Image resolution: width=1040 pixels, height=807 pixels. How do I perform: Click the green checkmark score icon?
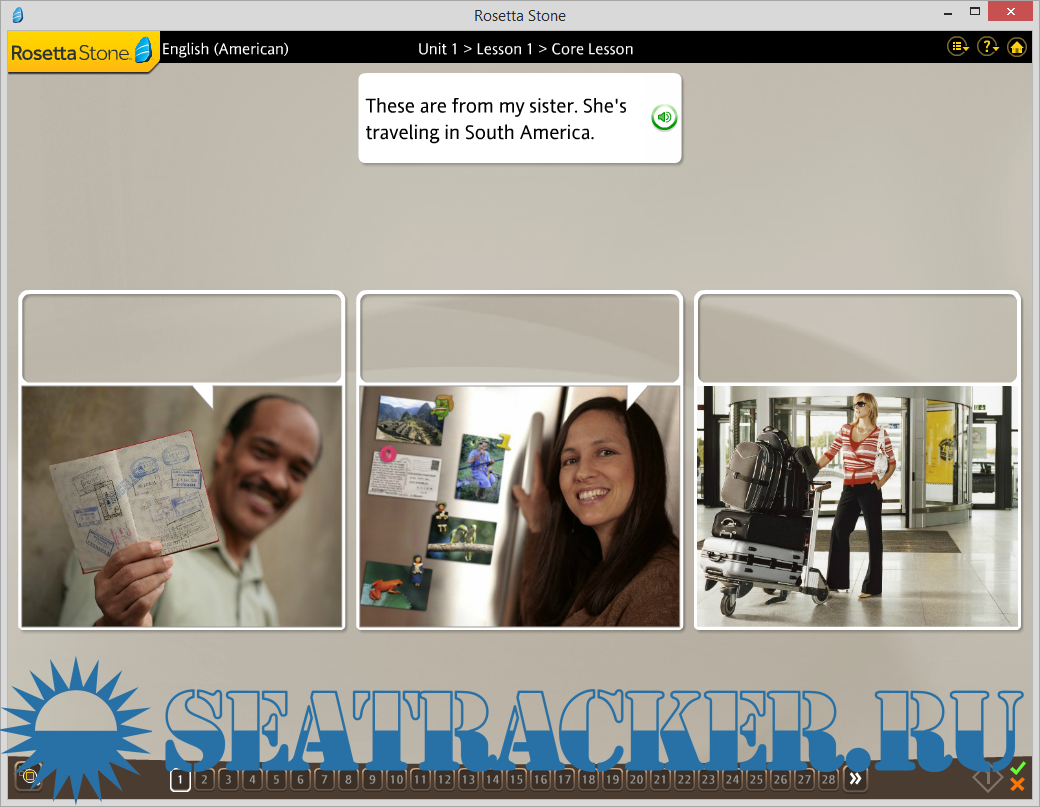coord(1017,769)
